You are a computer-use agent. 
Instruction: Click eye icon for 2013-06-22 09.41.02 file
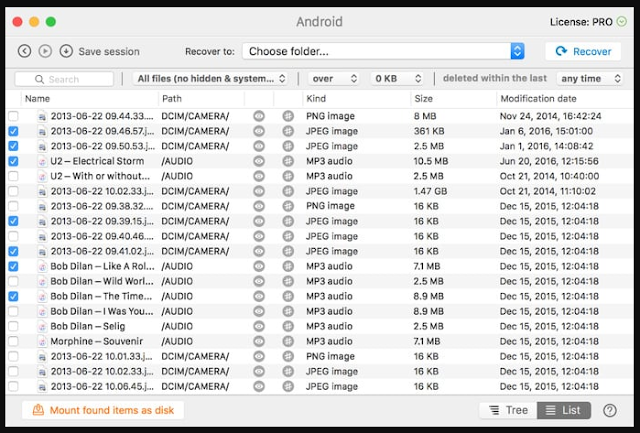click(x=259, y=251)
